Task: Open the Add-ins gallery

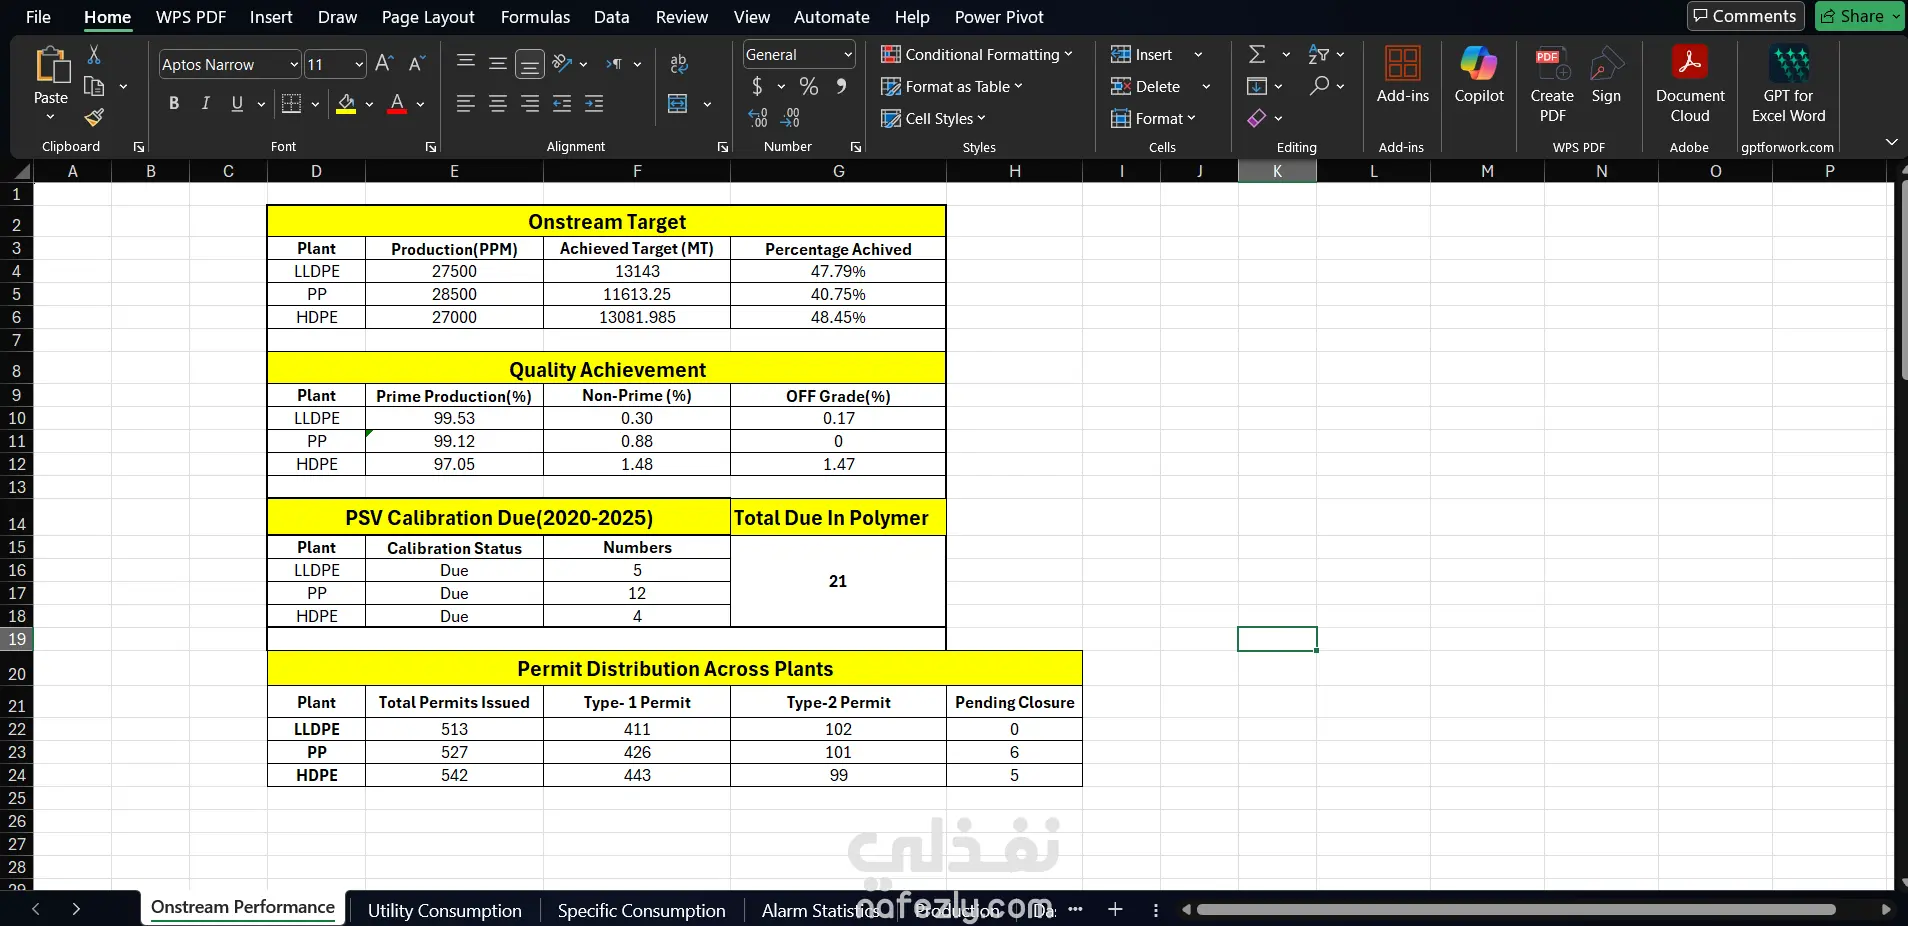Action: [x=1403, y=75]
